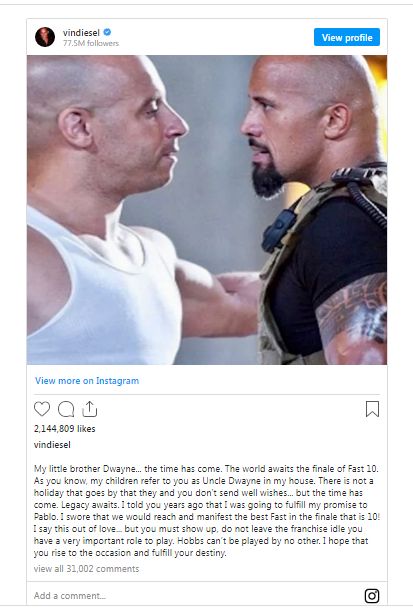413x611 pixels.
Task: Click the vindiesel username in the header
Action: [x=81, y=33]
